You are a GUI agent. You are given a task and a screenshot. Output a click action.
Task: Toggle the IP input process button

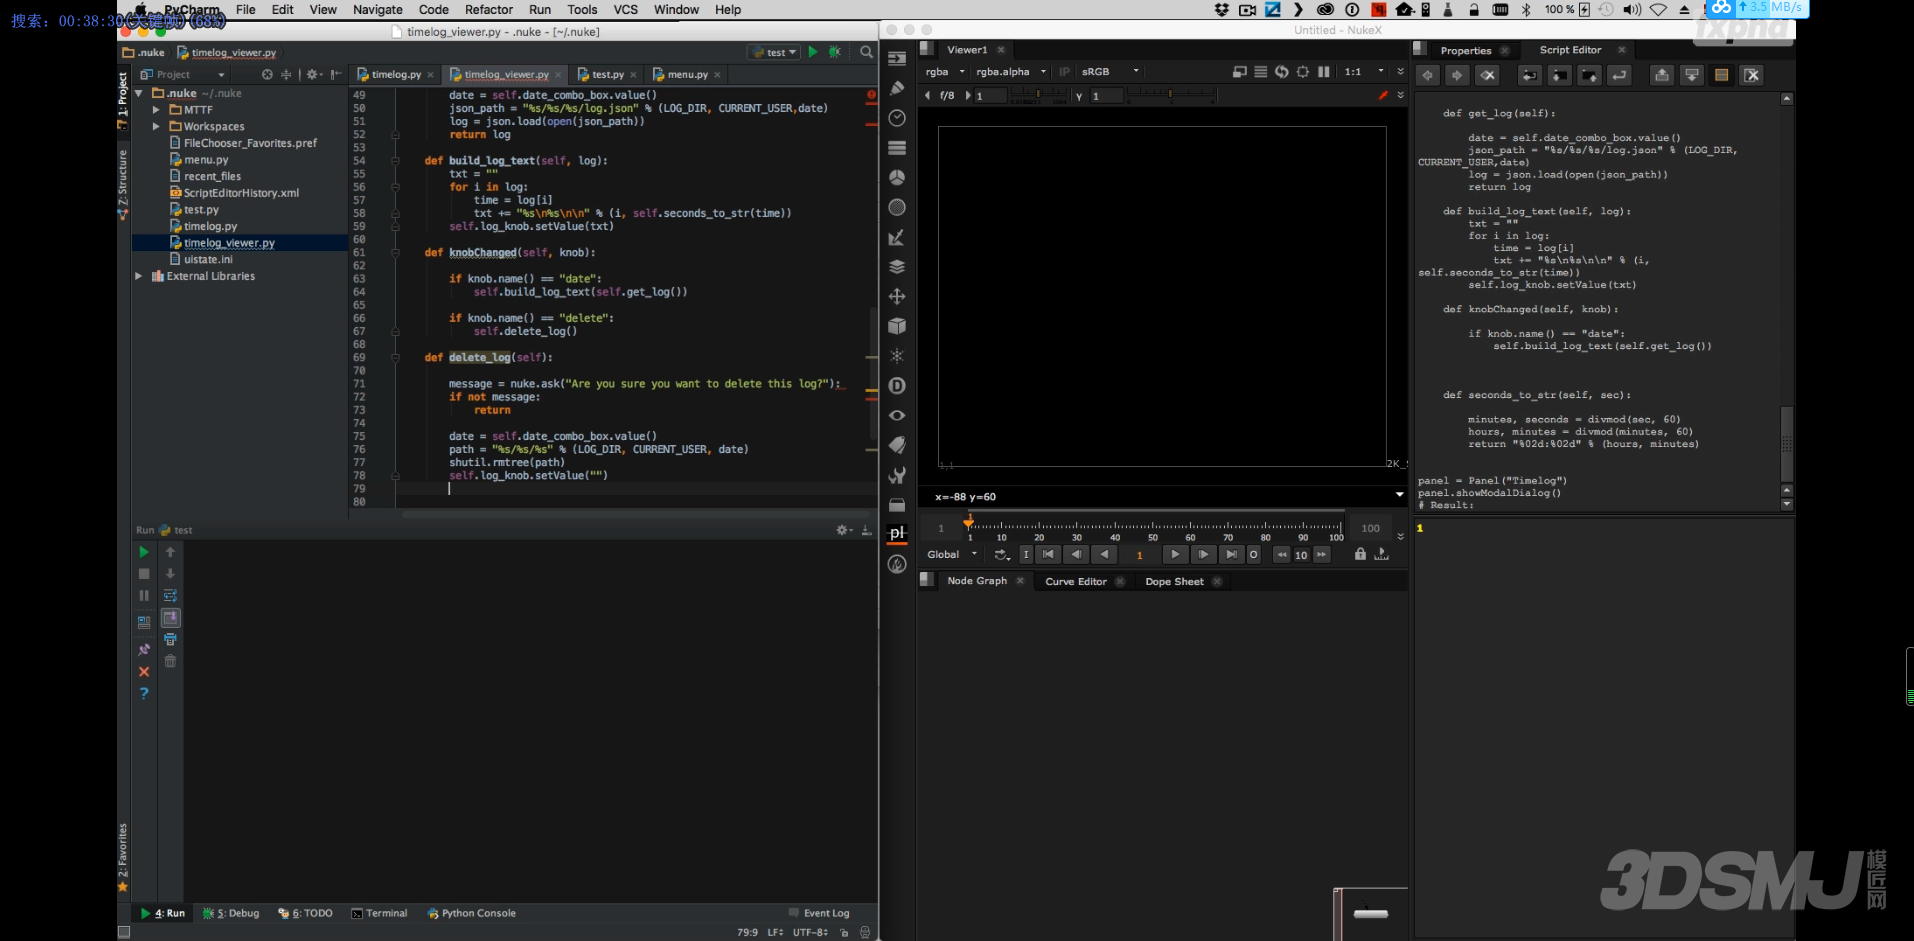pos(1065,72)
